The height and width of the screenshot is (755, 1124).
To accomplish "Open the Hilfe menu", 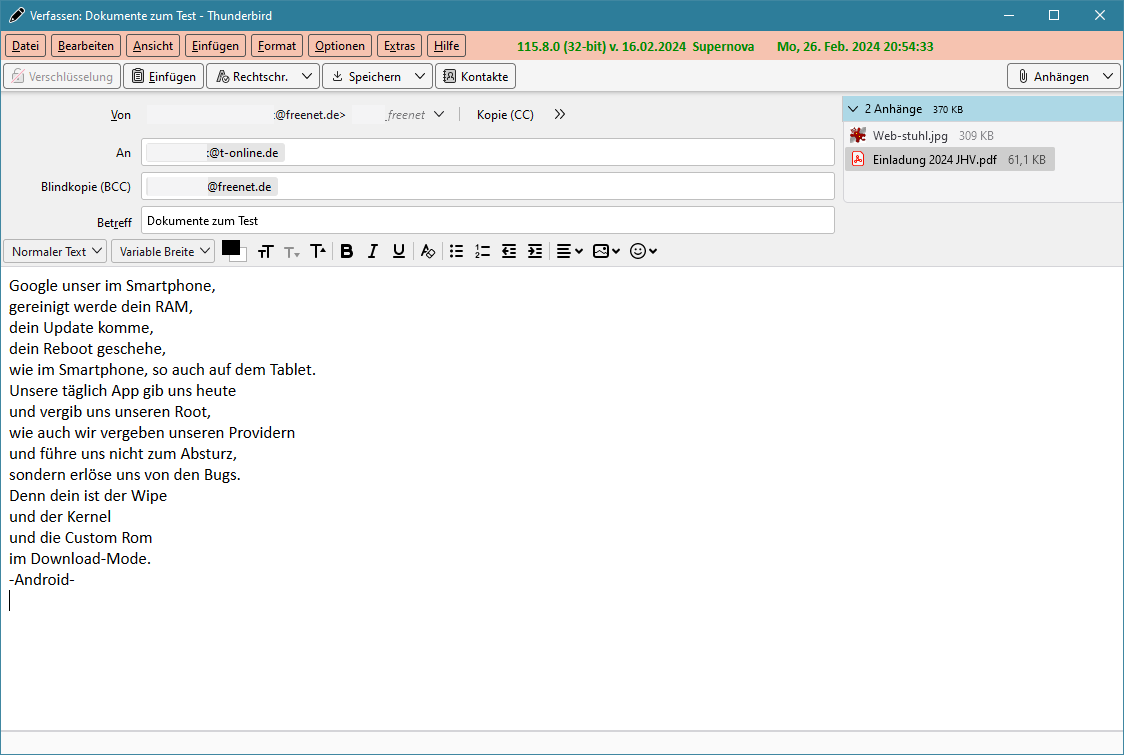I will click(446, 46).
